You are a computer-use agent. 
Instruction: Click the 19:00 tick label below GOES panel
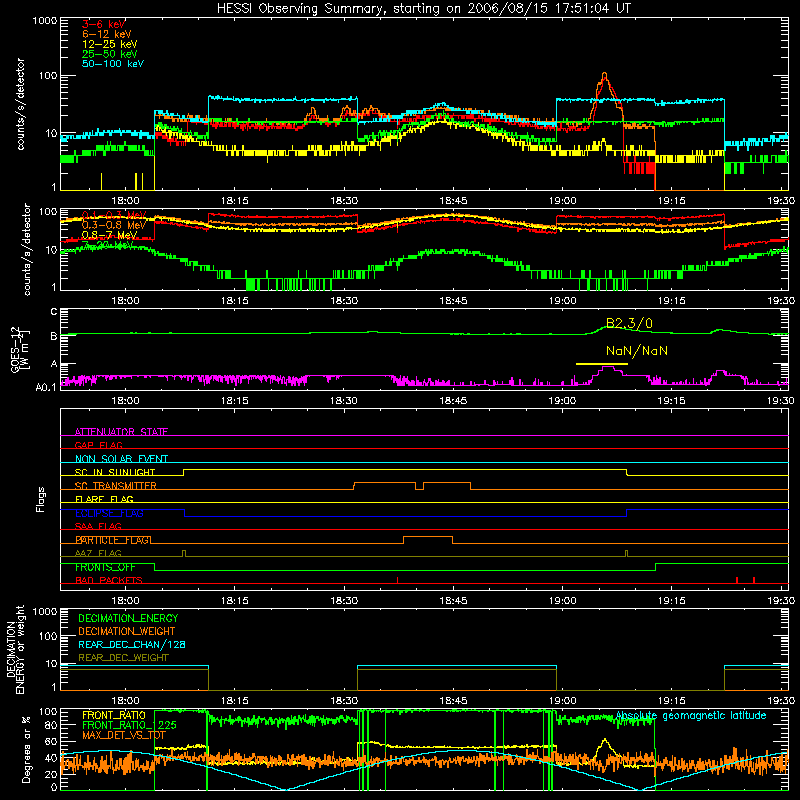[562, 401]
